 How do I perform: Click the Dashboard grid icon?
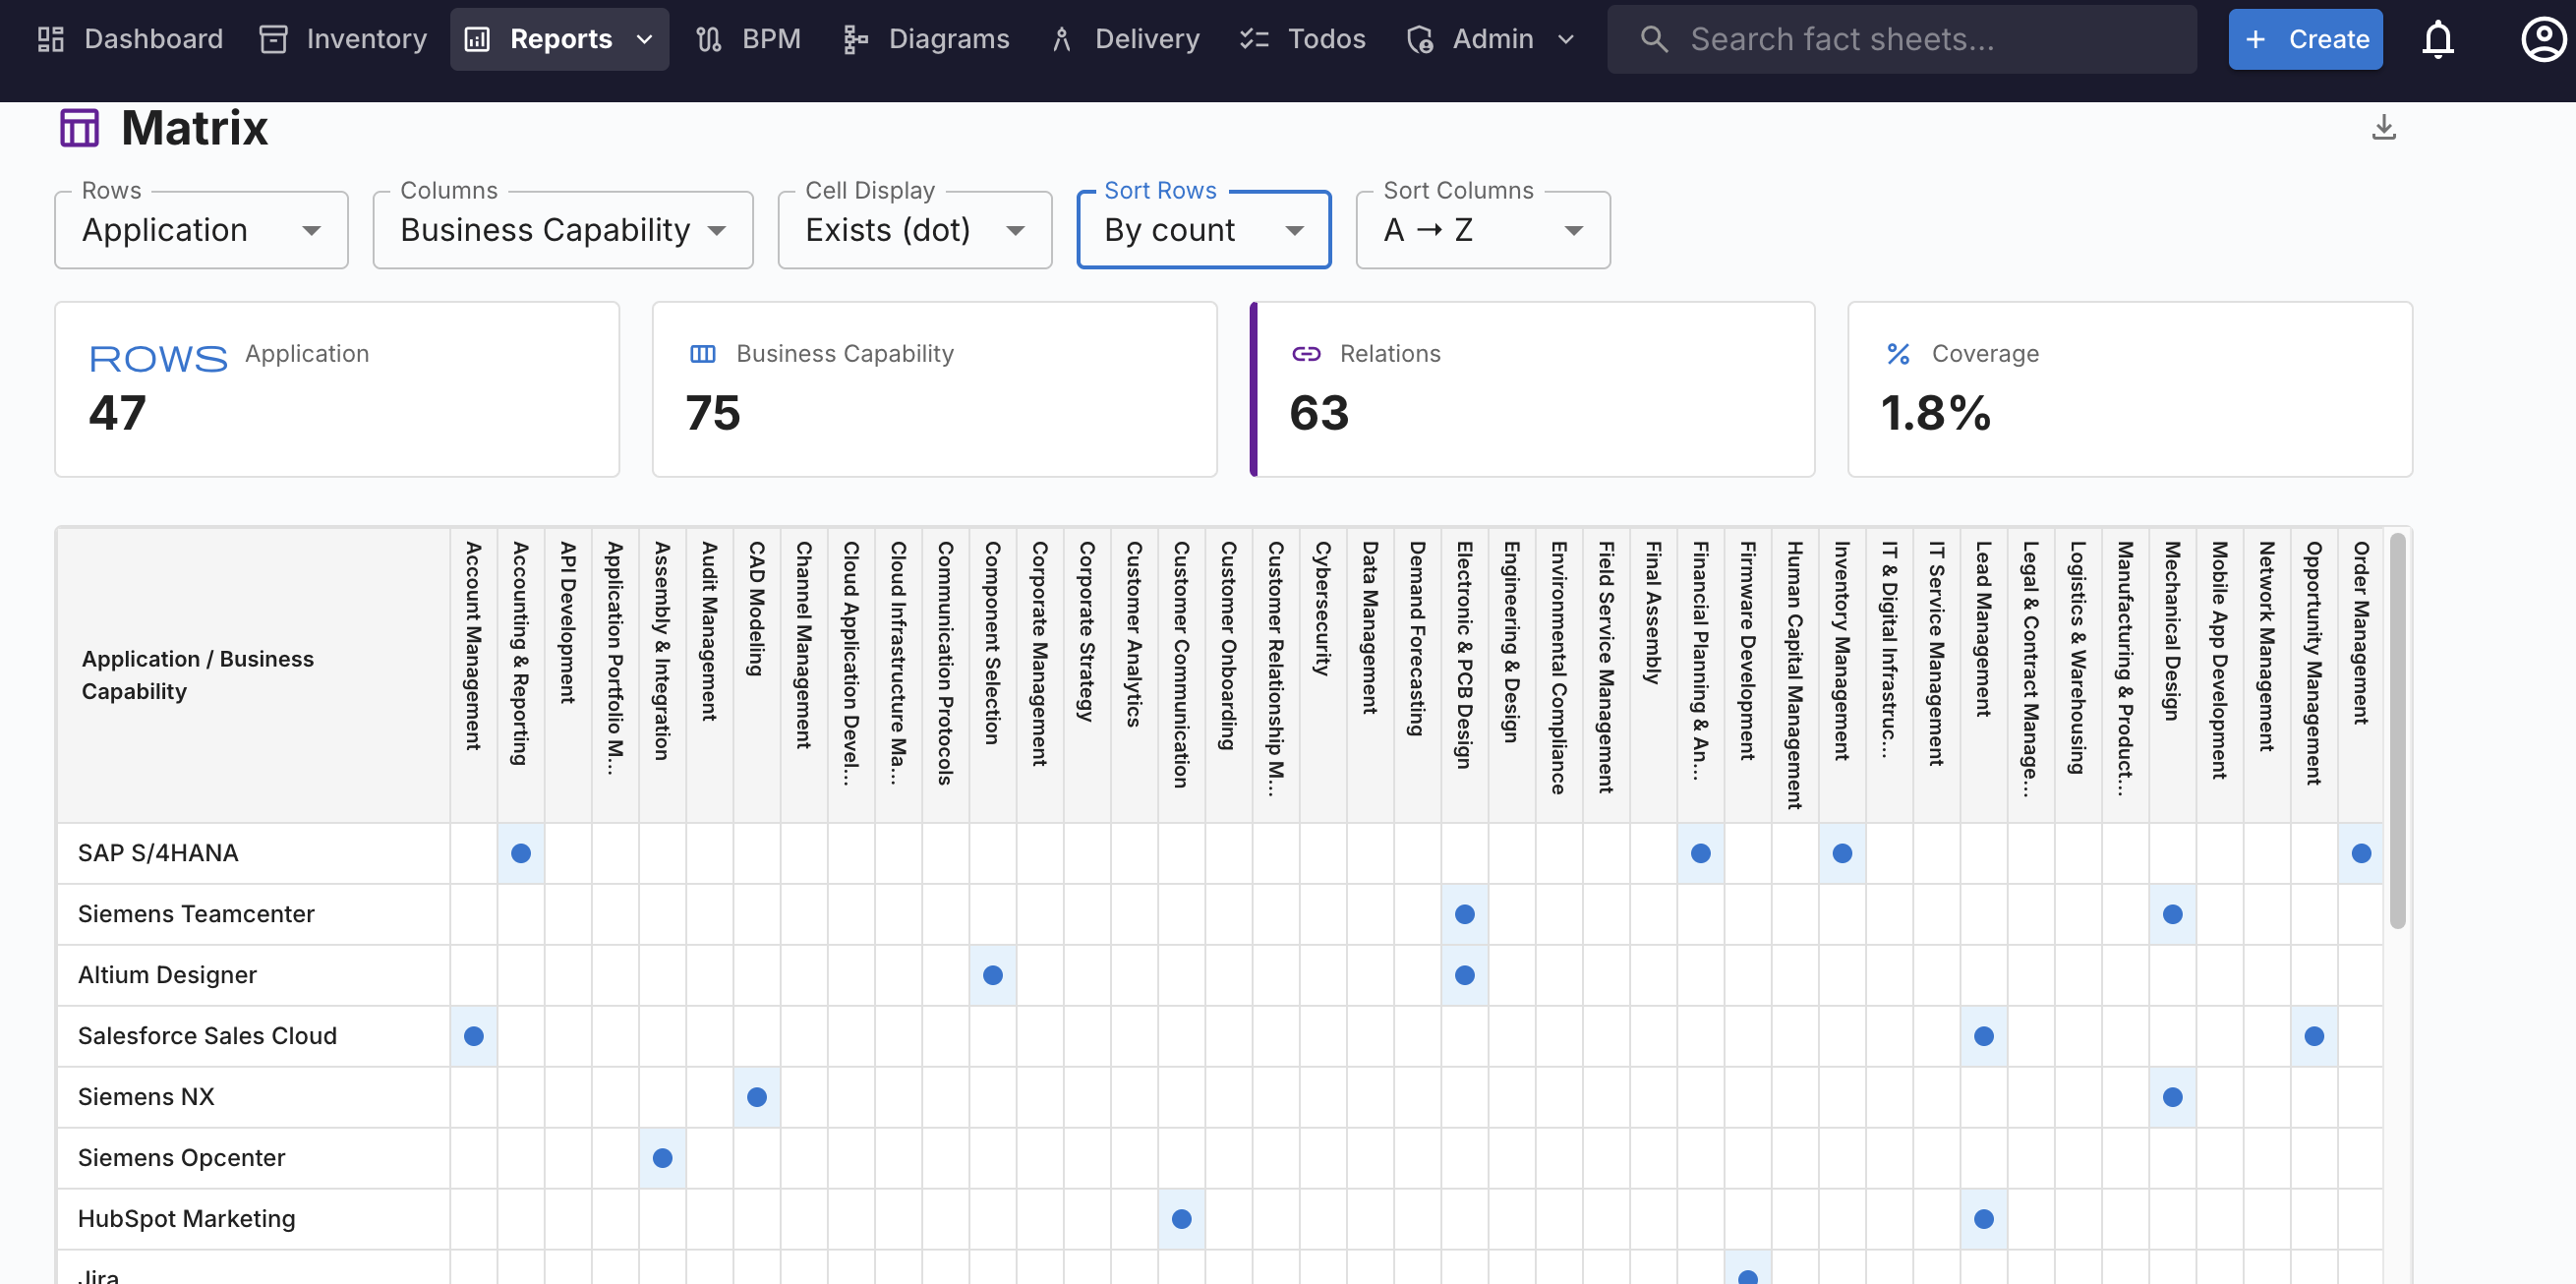50,39
